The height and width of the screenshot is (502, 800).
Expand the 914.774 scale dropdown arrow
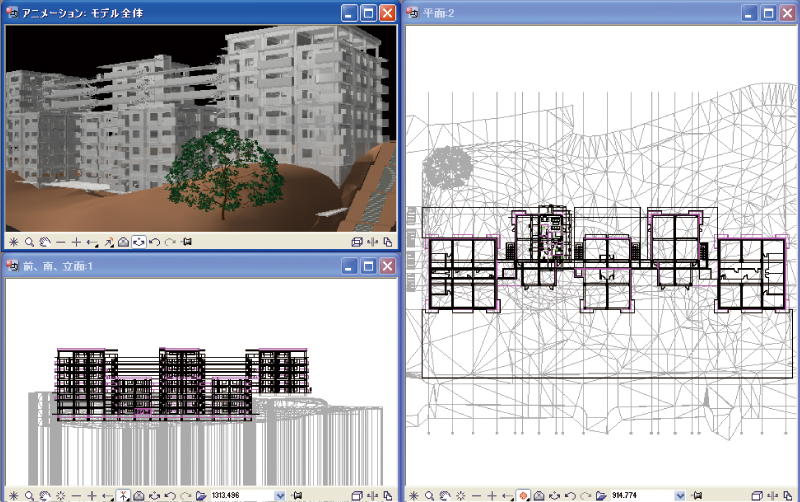[x=680, y=495]
